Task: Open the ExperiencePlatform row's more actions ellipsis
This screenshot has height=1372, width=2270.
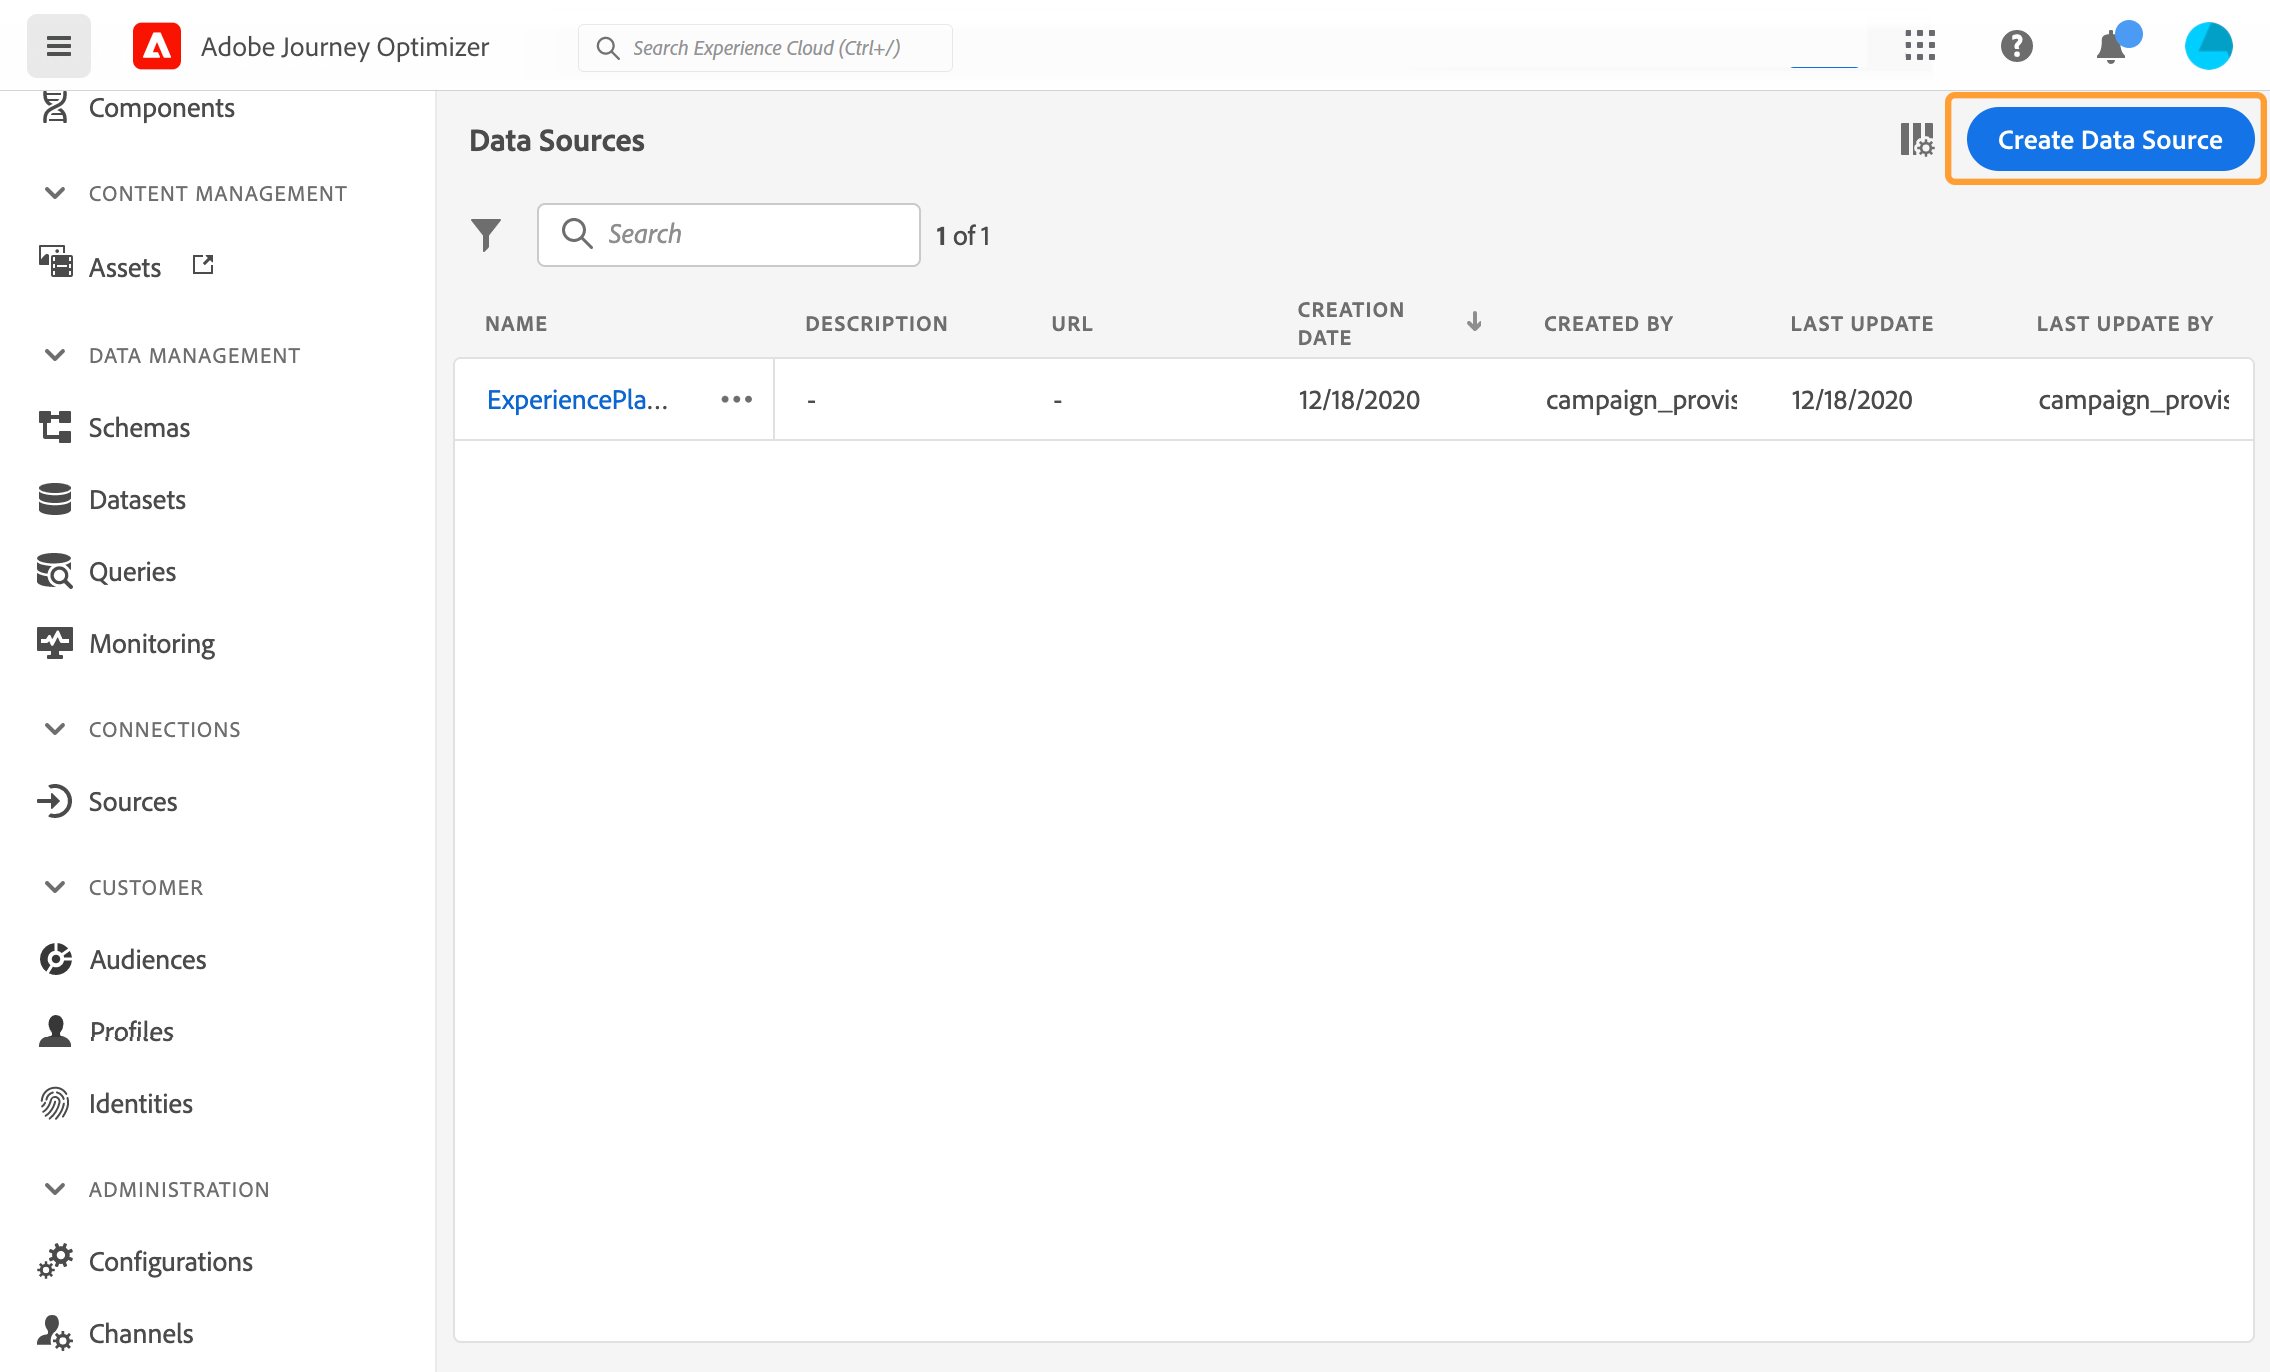Action: 736,400
